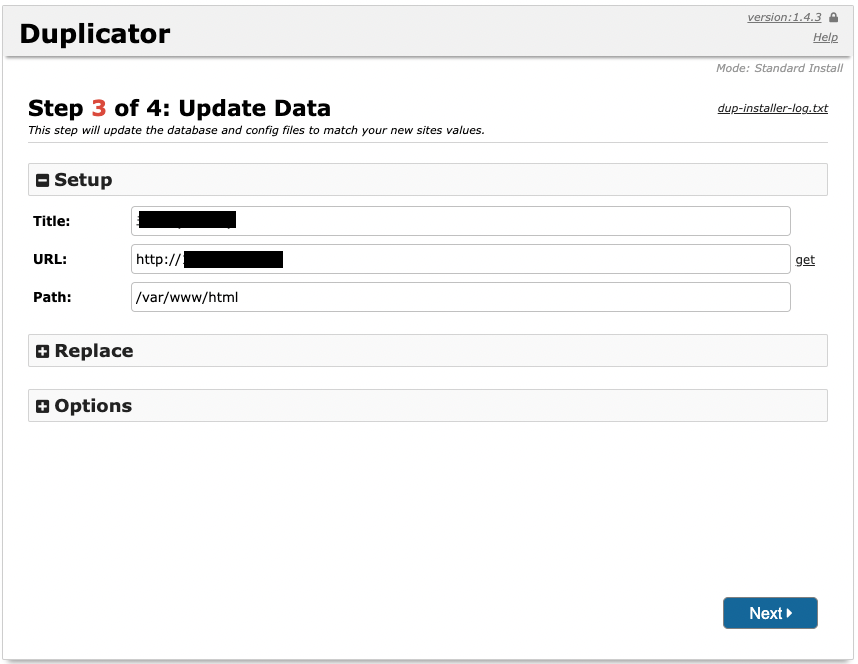858x664 pixels.
Task: Collapse the Setup section via minus icon
Action: click(42, 180)
